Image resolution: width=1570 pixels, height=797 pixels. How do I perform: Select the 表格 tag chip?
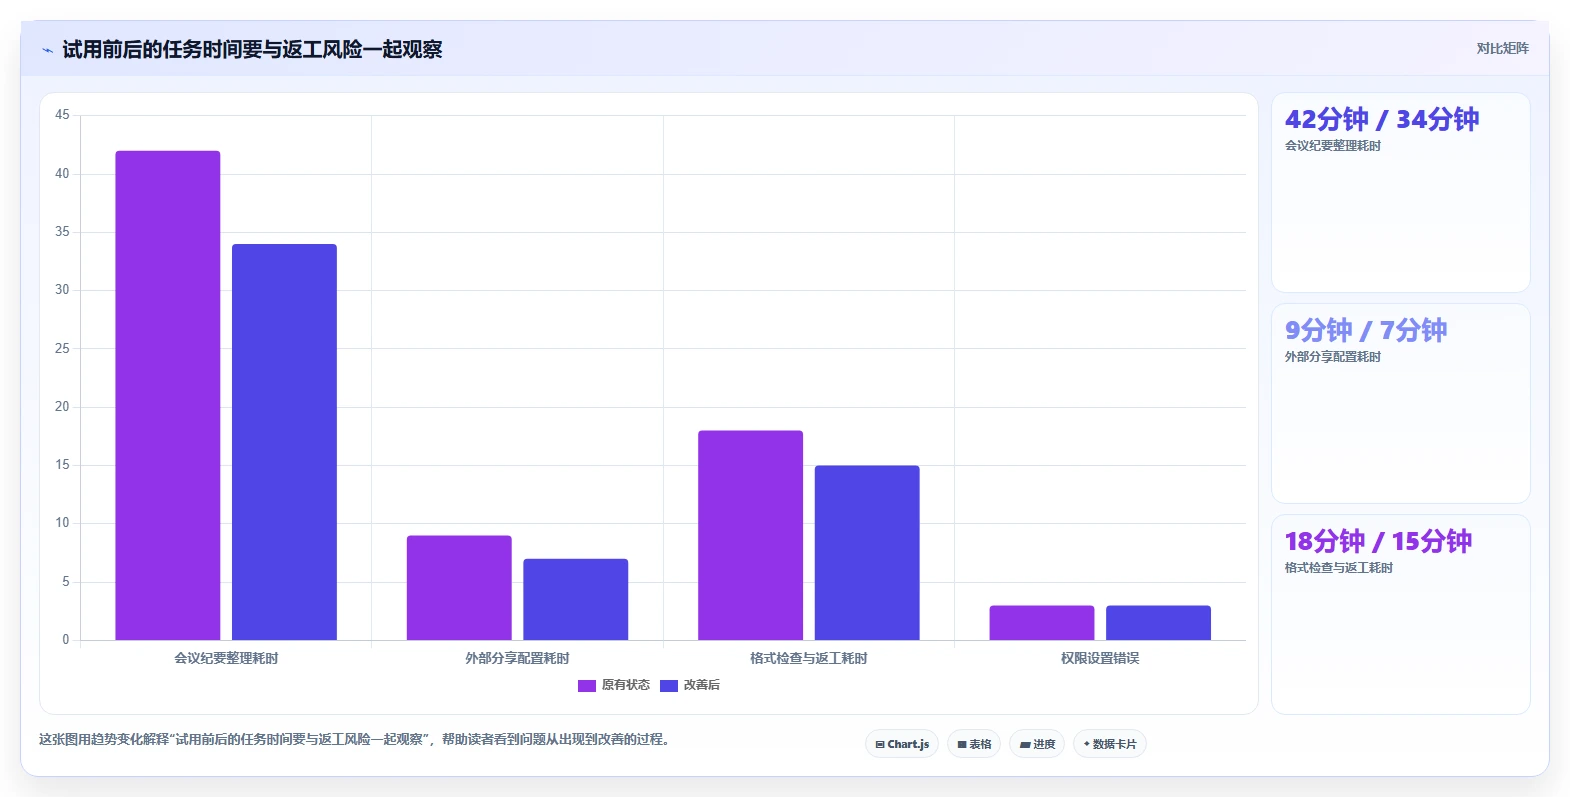pyautogui.click(x=974, y=744)
